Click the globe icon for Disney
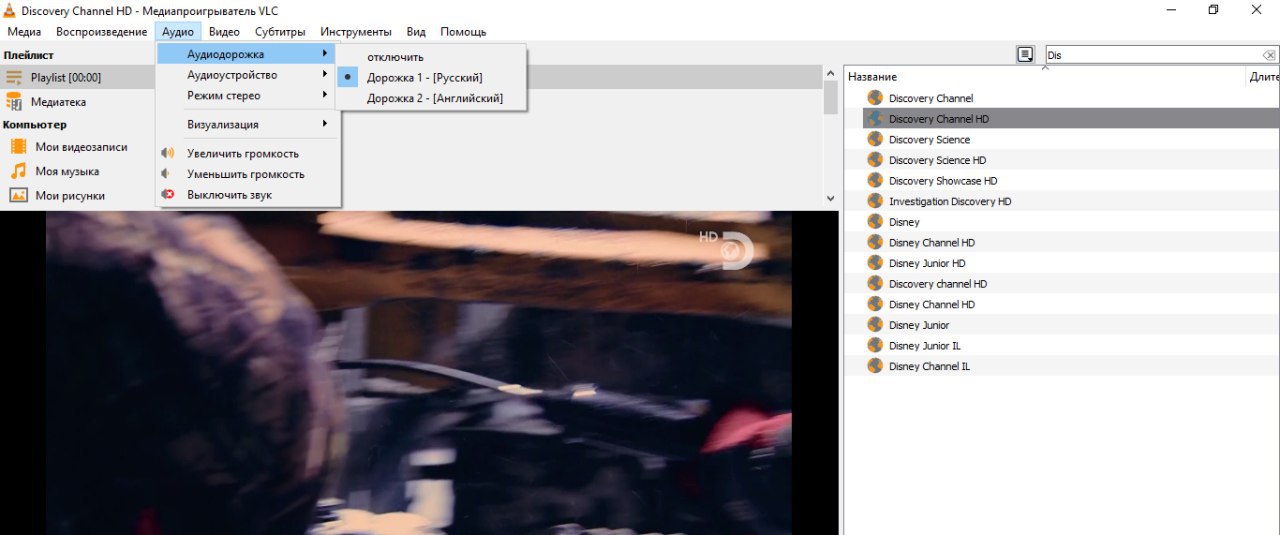This screenshot has height=535, width=1280. (875, 222)
